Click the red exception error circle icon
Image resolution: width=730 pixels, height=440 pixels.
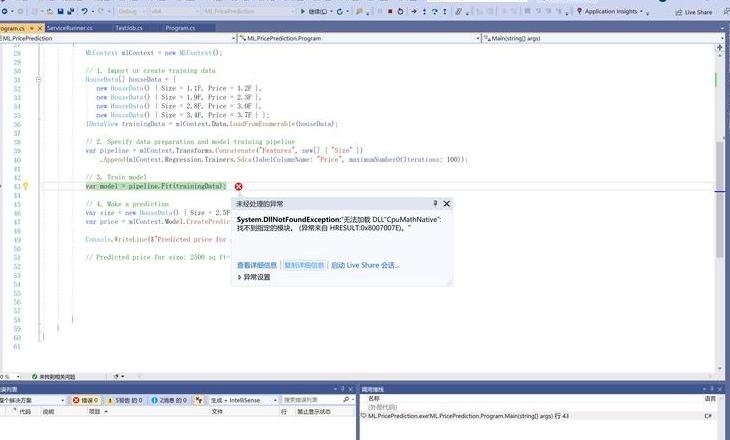click(238, 186)
